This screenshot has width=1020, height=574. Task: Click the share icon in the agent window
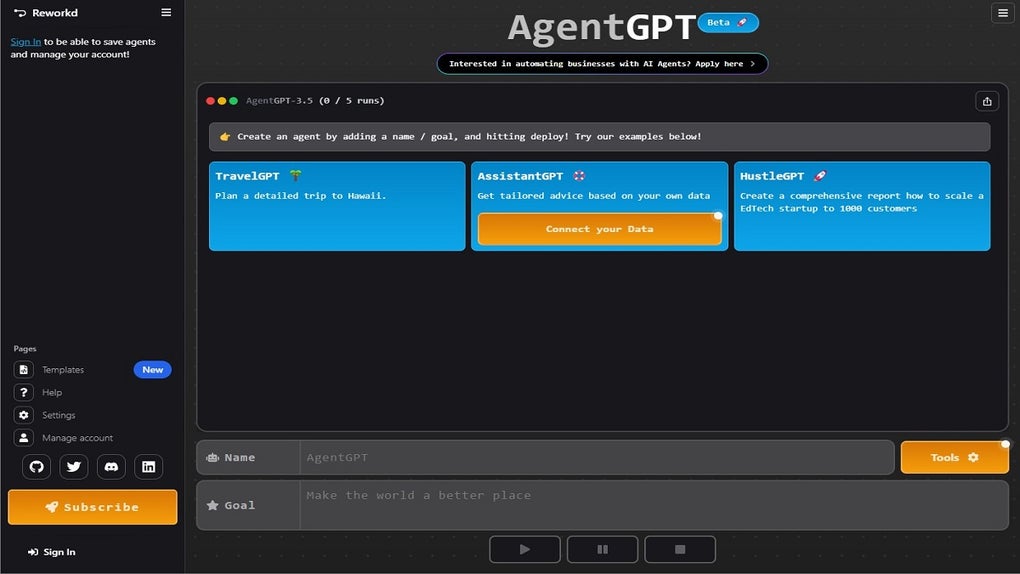point(987,101)
